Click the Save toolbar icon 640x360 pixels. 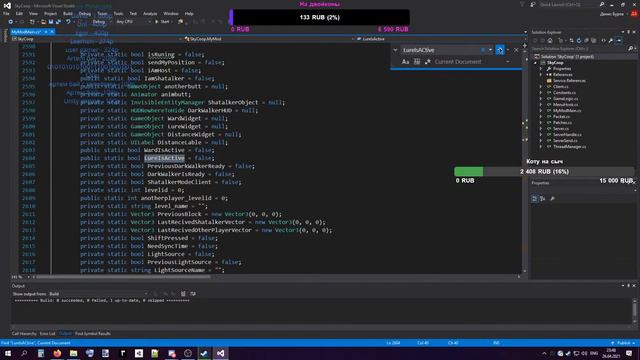click(51, 22)
